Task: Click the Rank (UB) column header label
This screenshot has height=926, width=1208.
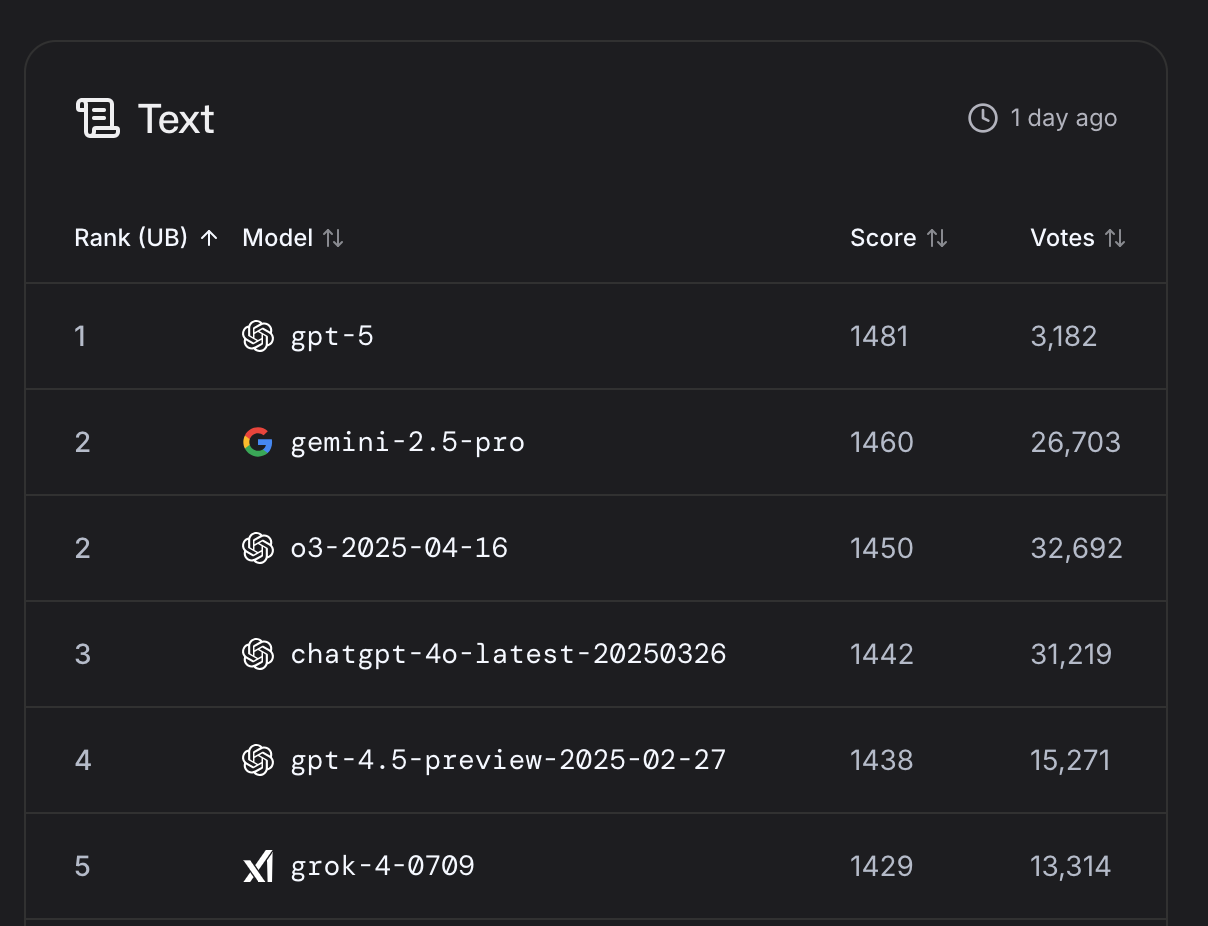Action: 131,238
